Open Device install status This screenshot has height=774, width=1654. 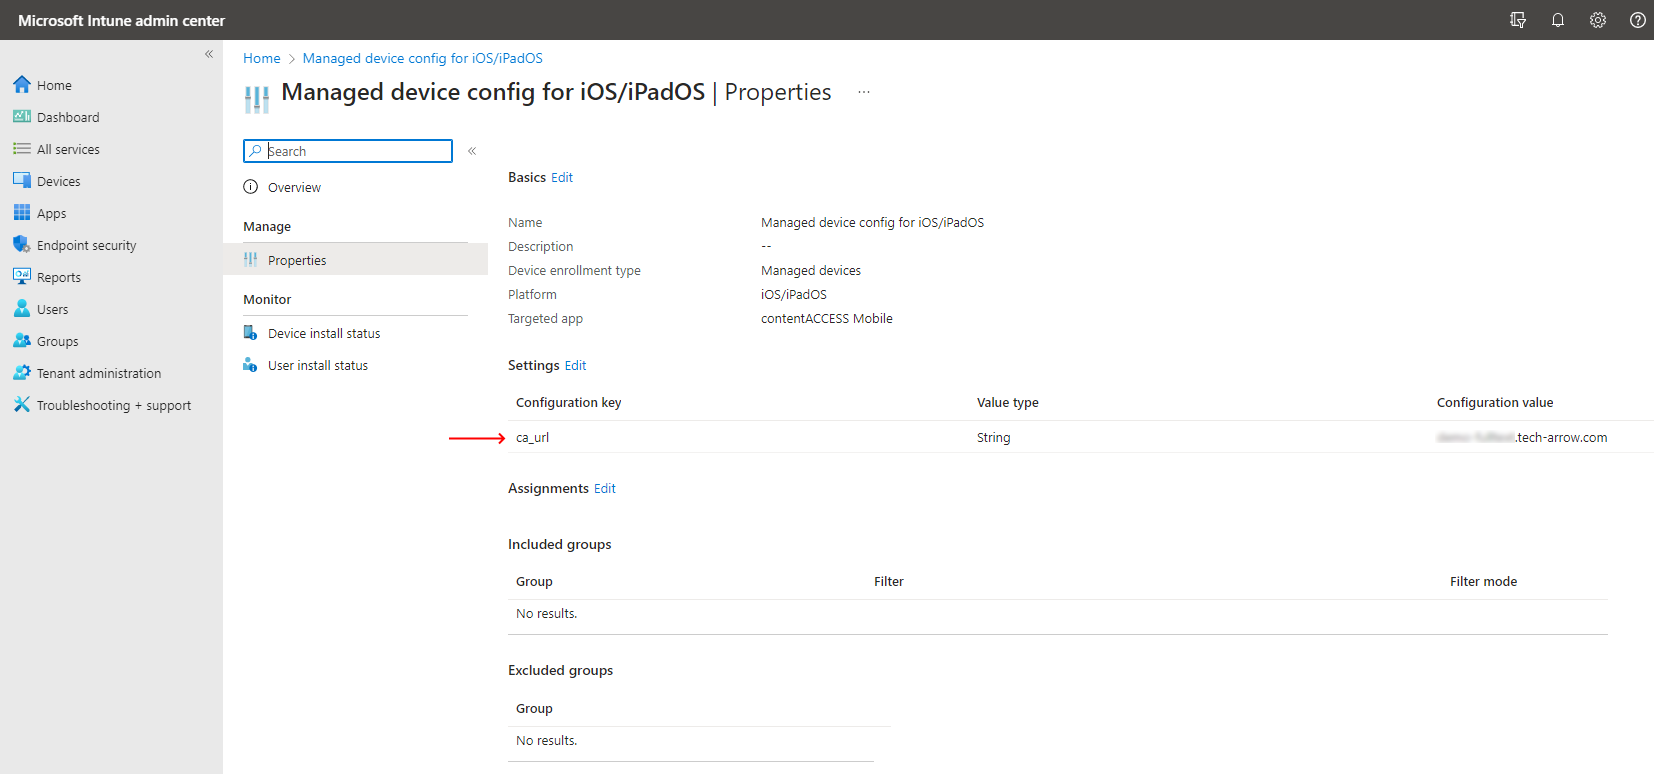324,333
